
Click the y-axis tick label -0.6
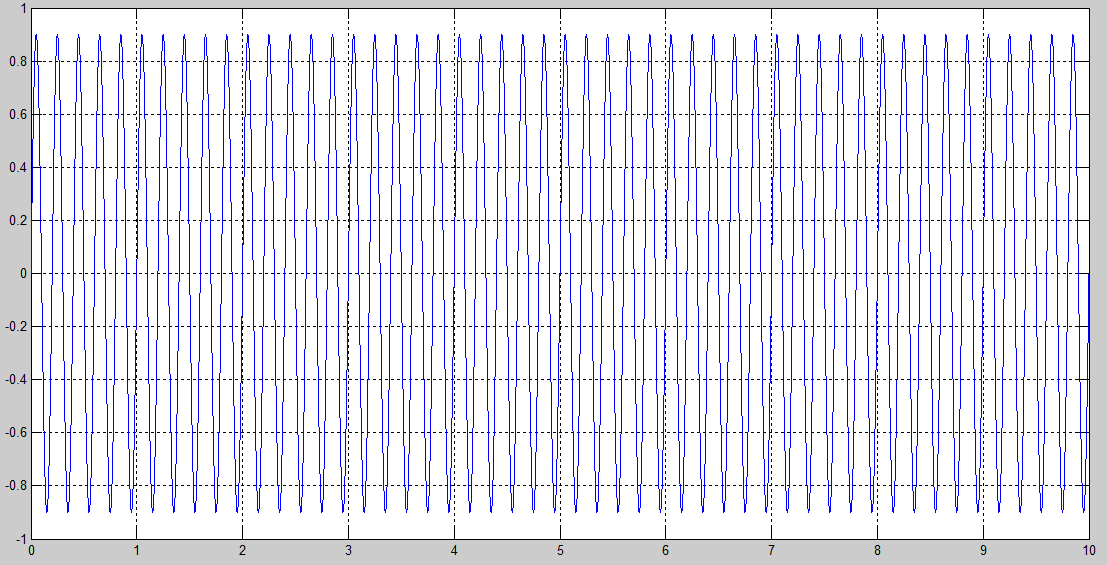(16, 432)
